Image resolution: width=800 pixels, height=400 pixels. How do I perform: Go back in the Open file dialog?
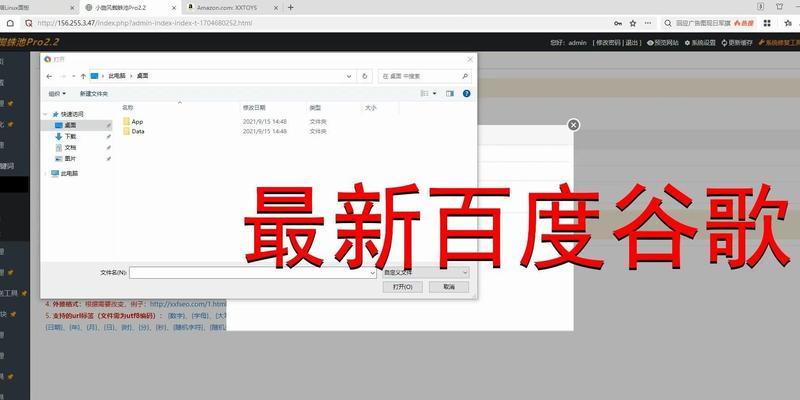[x=49, y=76]
